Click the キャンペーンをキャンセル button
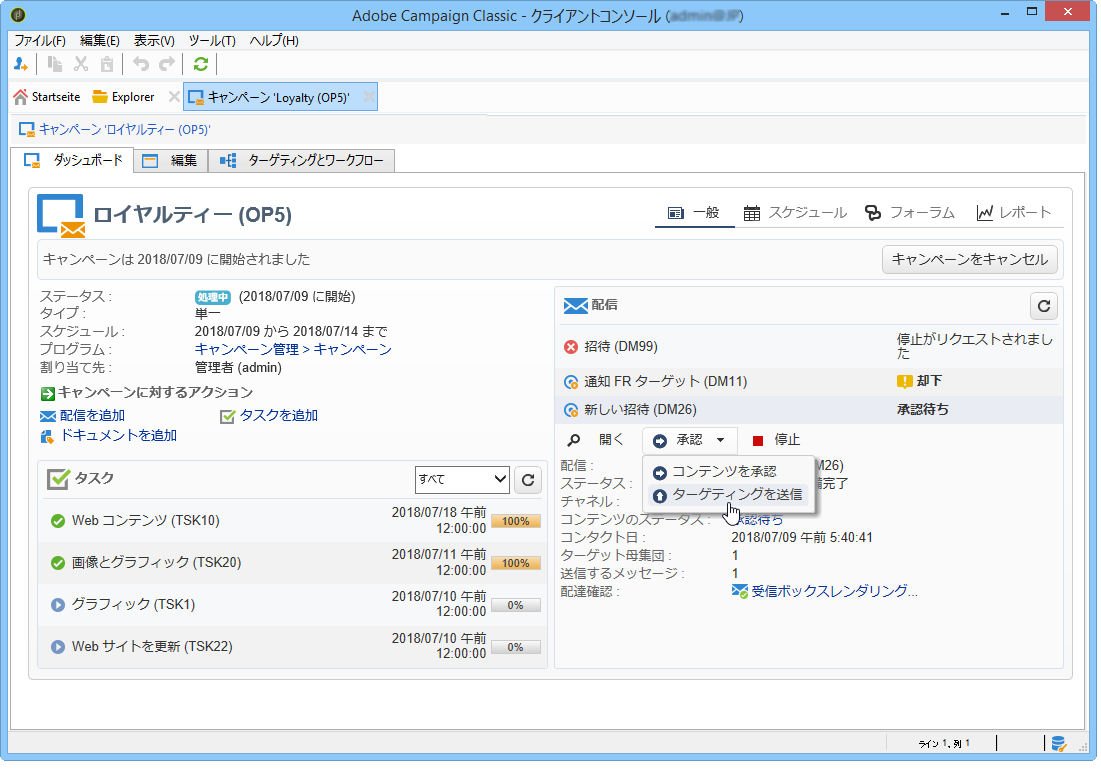The image size is (1101, 770). point(969,260)
